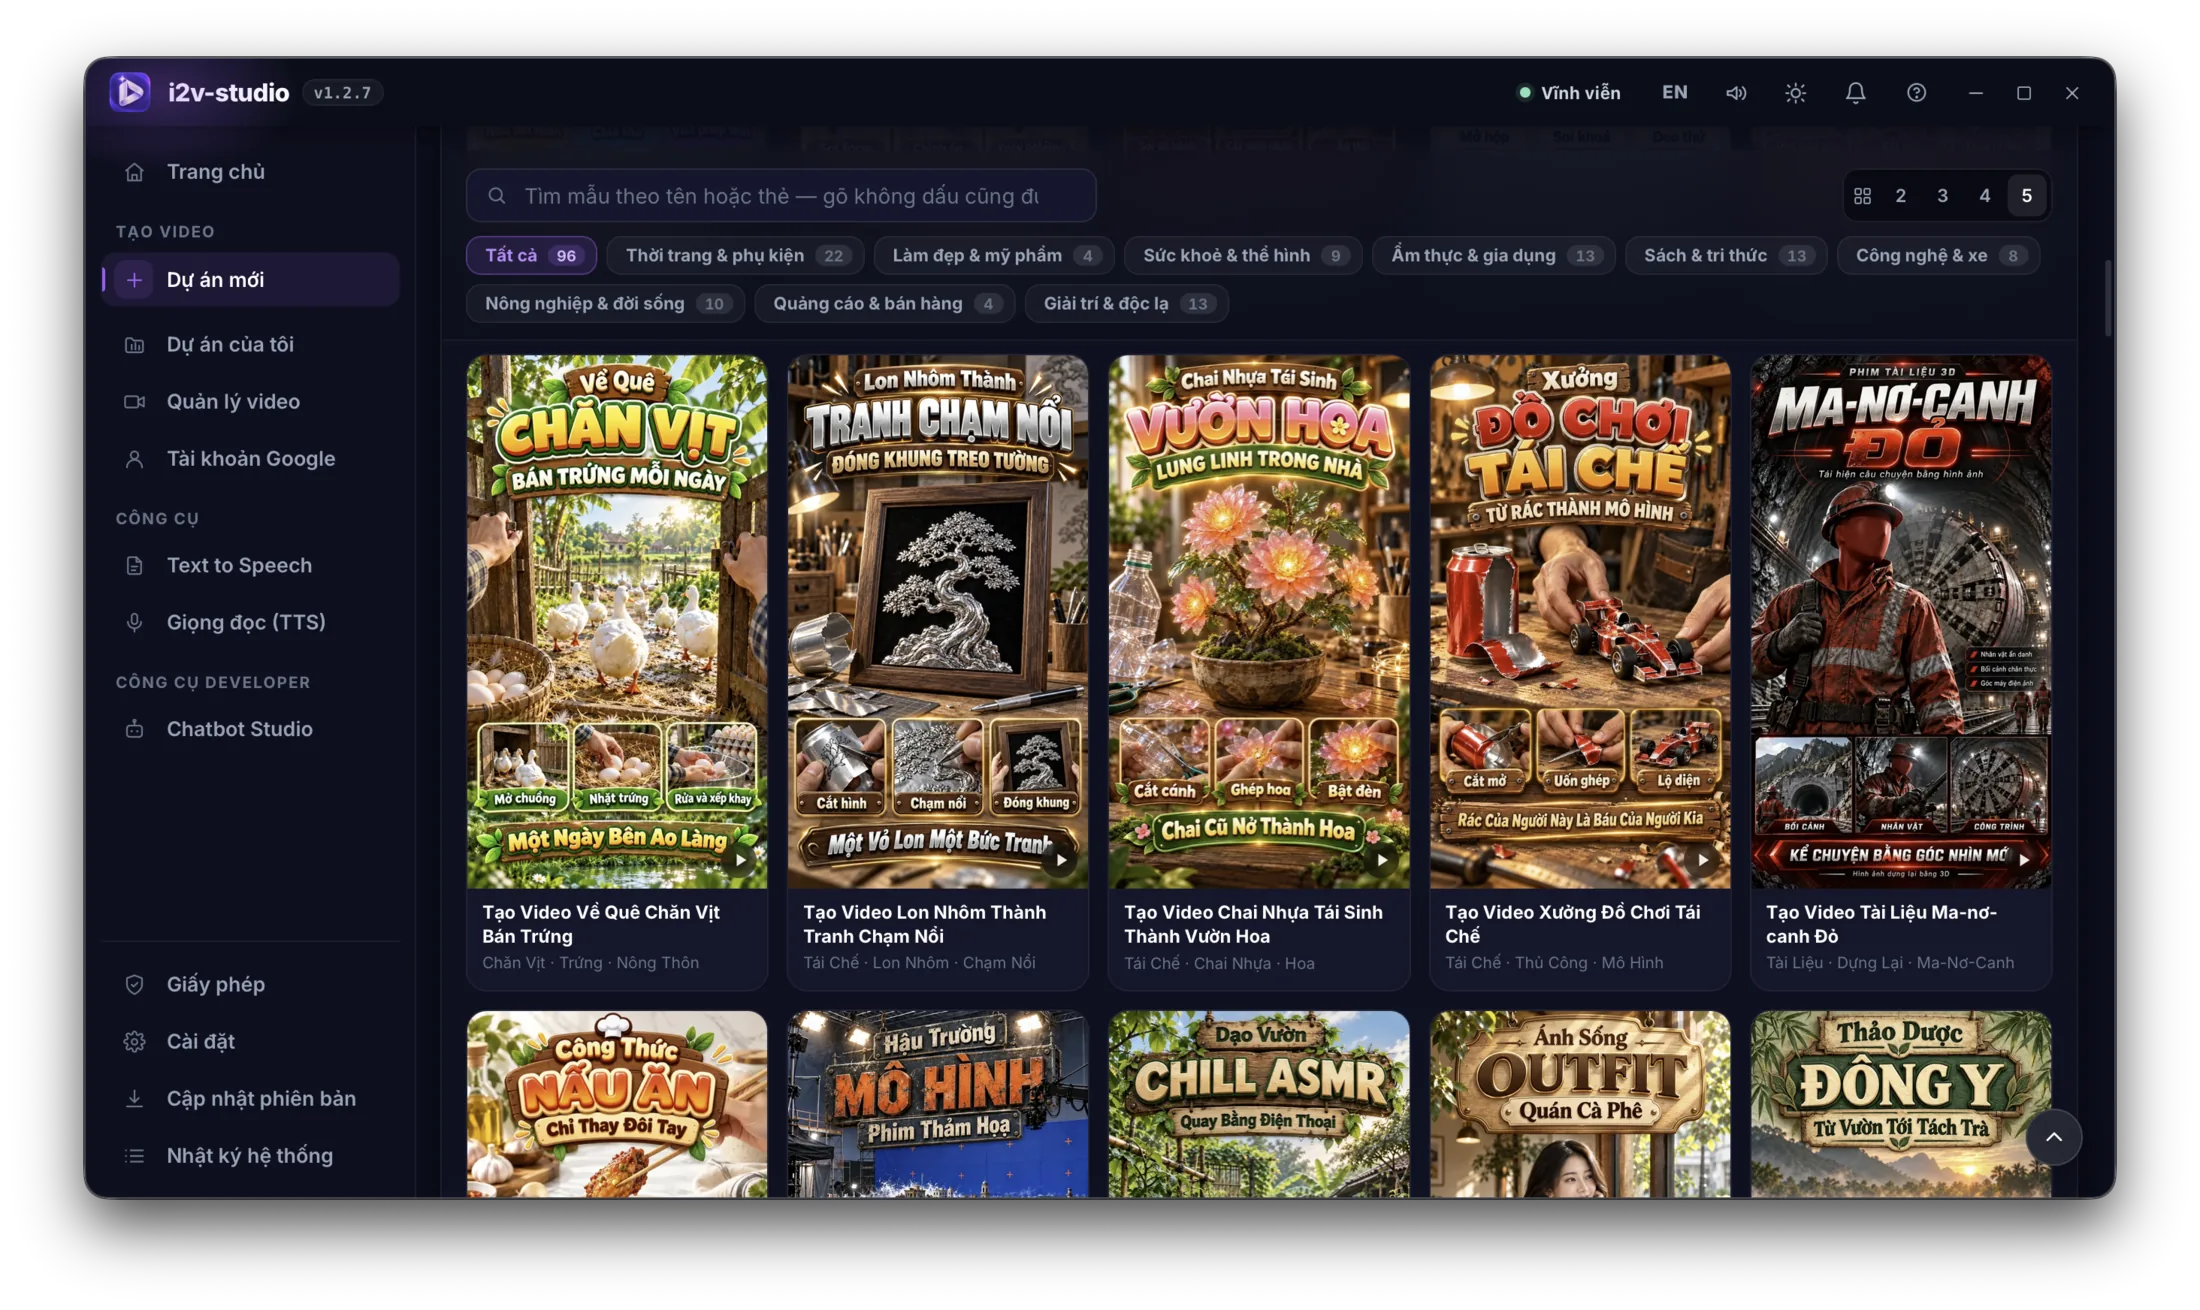Viewport: 2200px width, 1310px height.
Task: Open Tài khoản Google settings
Action: click(x=250, y=458)
